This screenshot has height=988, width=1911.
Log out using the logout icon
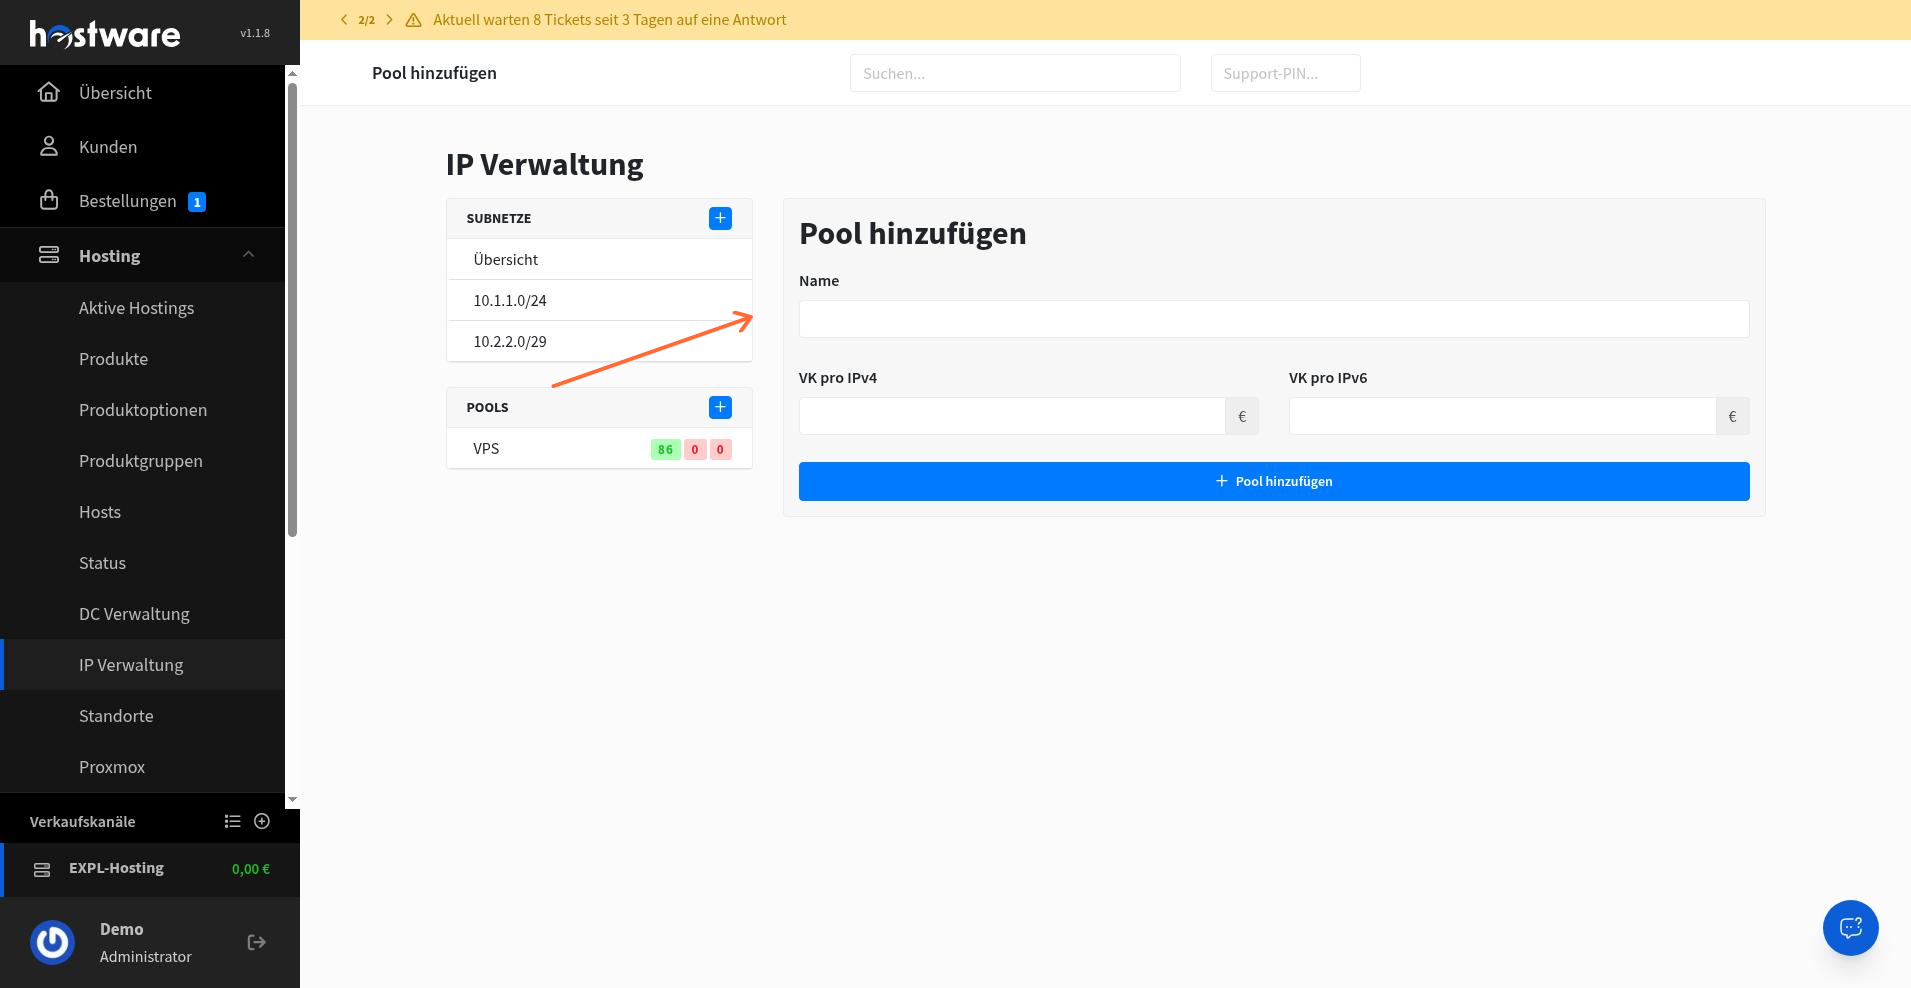tap(257, 942)
